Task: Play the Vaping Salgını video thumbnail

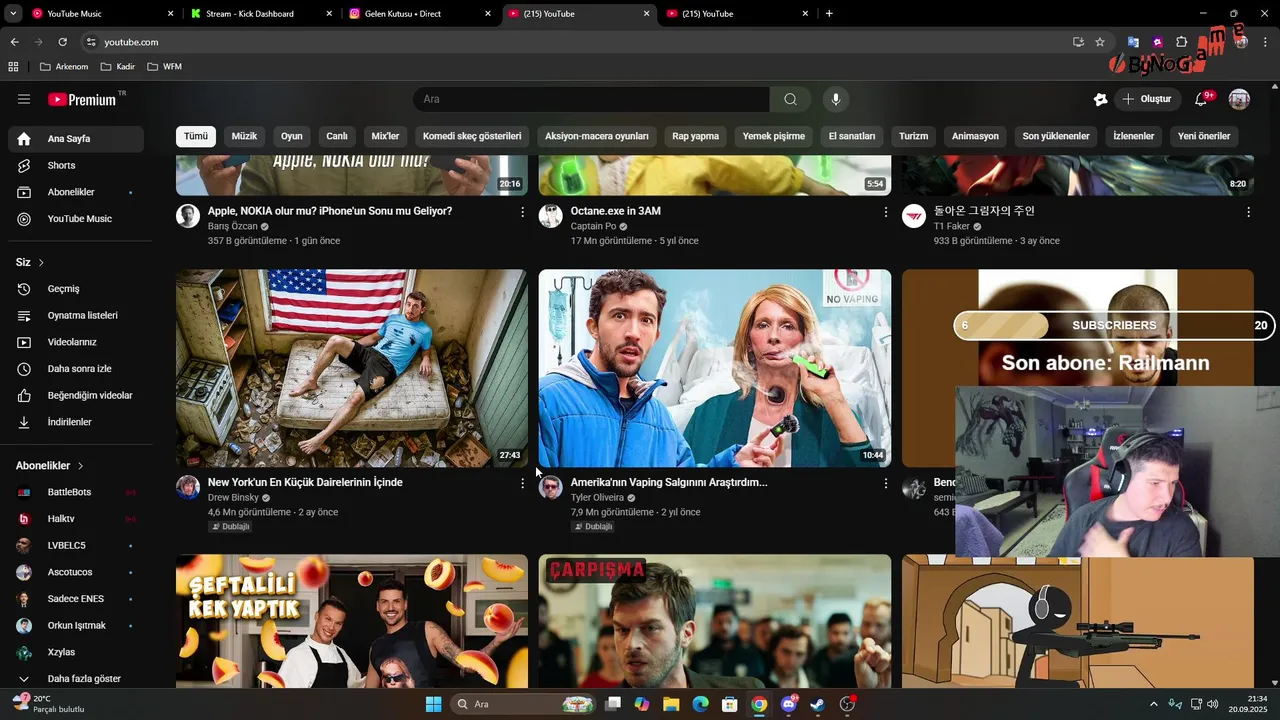Action: pos(715,368)
